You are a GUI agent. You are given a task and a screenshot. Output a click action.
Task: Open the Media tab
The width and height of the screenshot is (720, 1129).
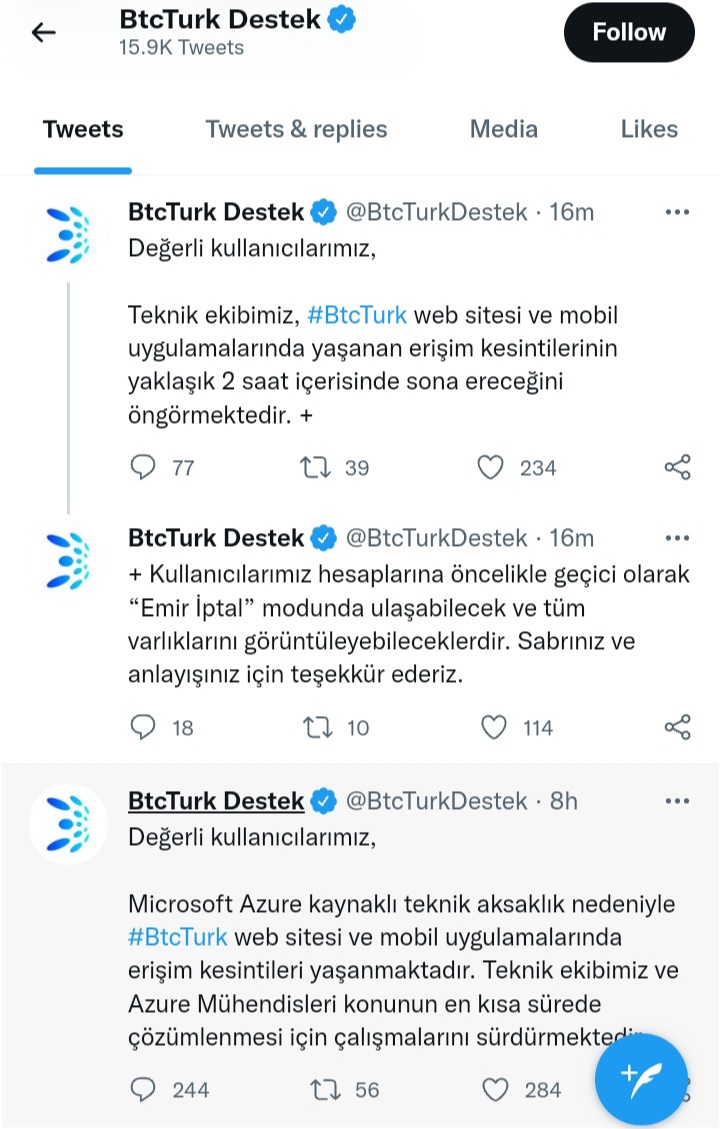[503, 129]
